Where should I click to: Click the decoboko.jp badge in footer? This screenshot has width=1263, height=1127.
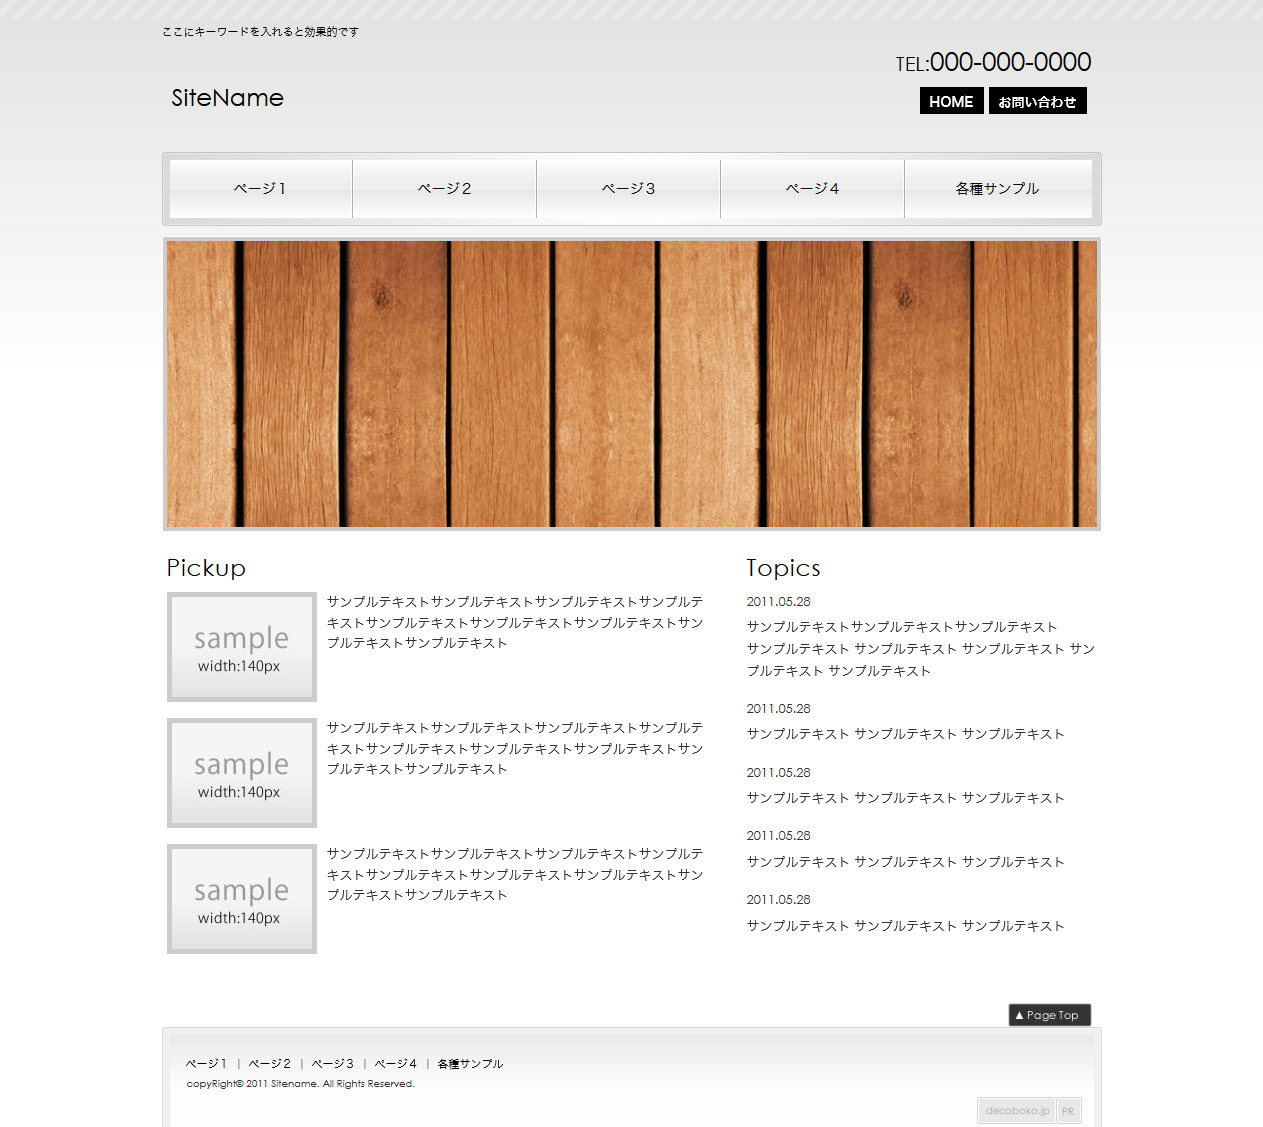pyautogui.click(x=1017, y=1111)
